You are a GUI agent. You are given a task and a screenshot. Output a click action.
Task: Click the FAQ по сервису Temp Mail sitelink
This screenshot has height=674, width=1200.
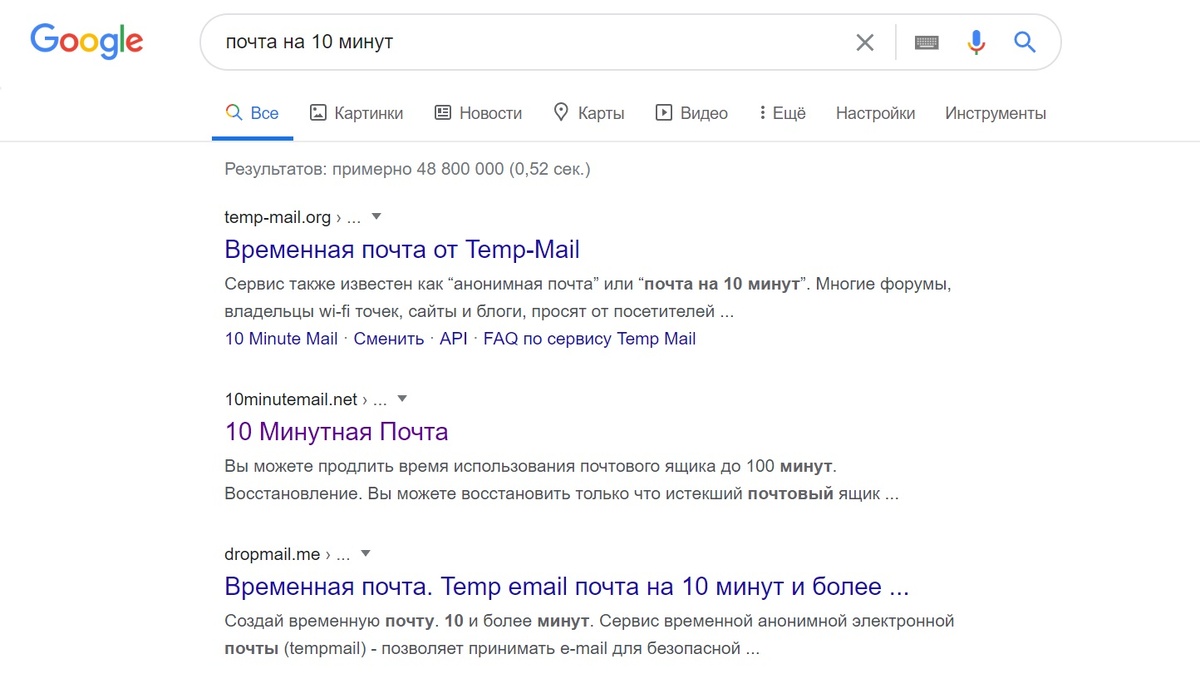(x=589, y=338)
